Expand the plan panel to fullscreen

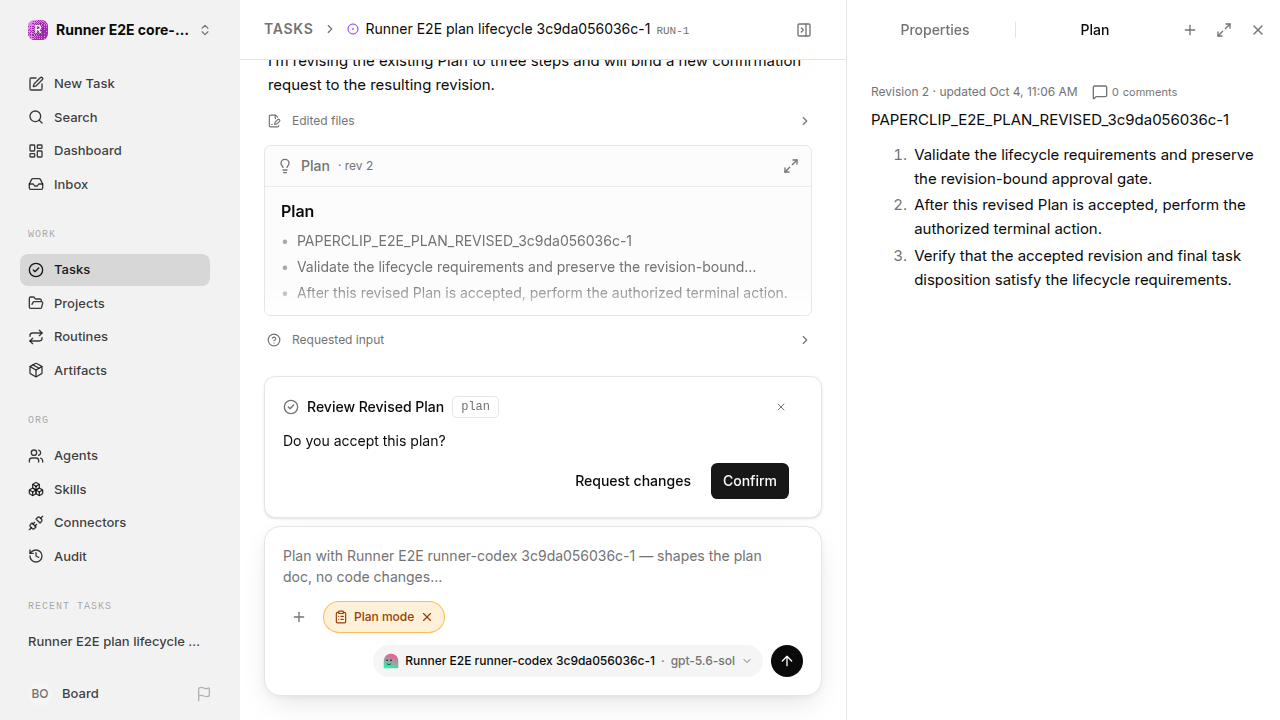tap(1224, 30)
